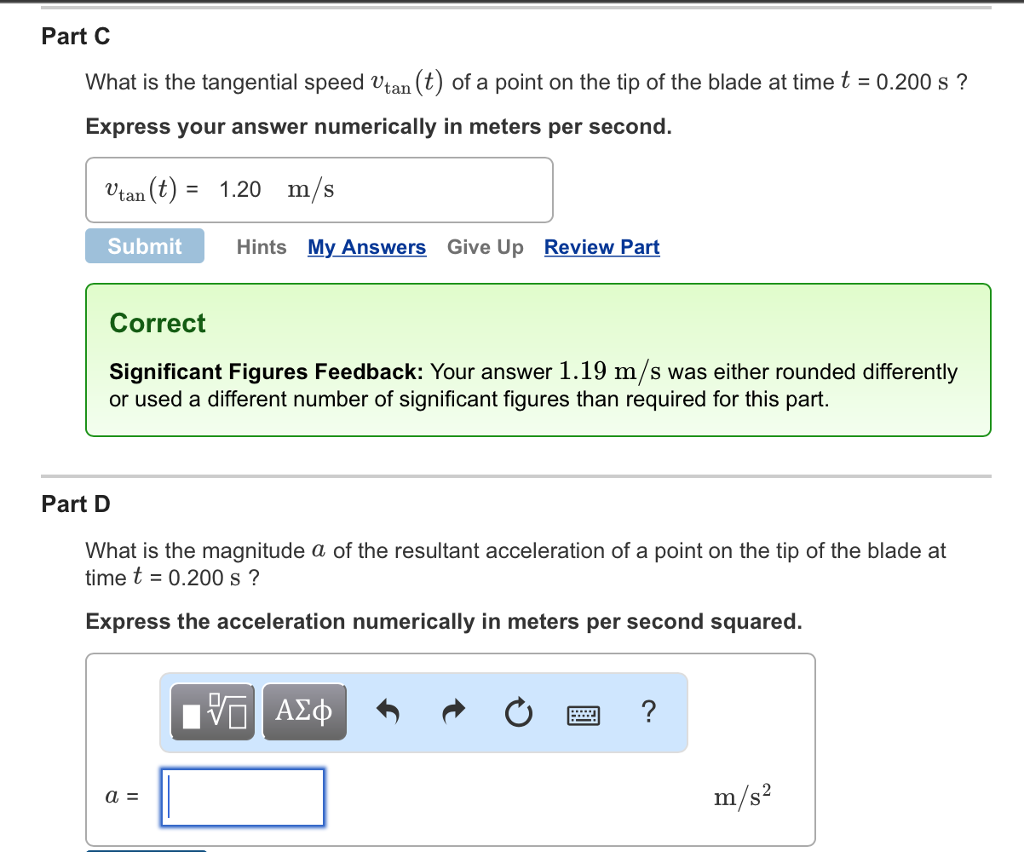
Task: Click the m/s² units label
Action: pyautogui.click(x=742, y=797)
